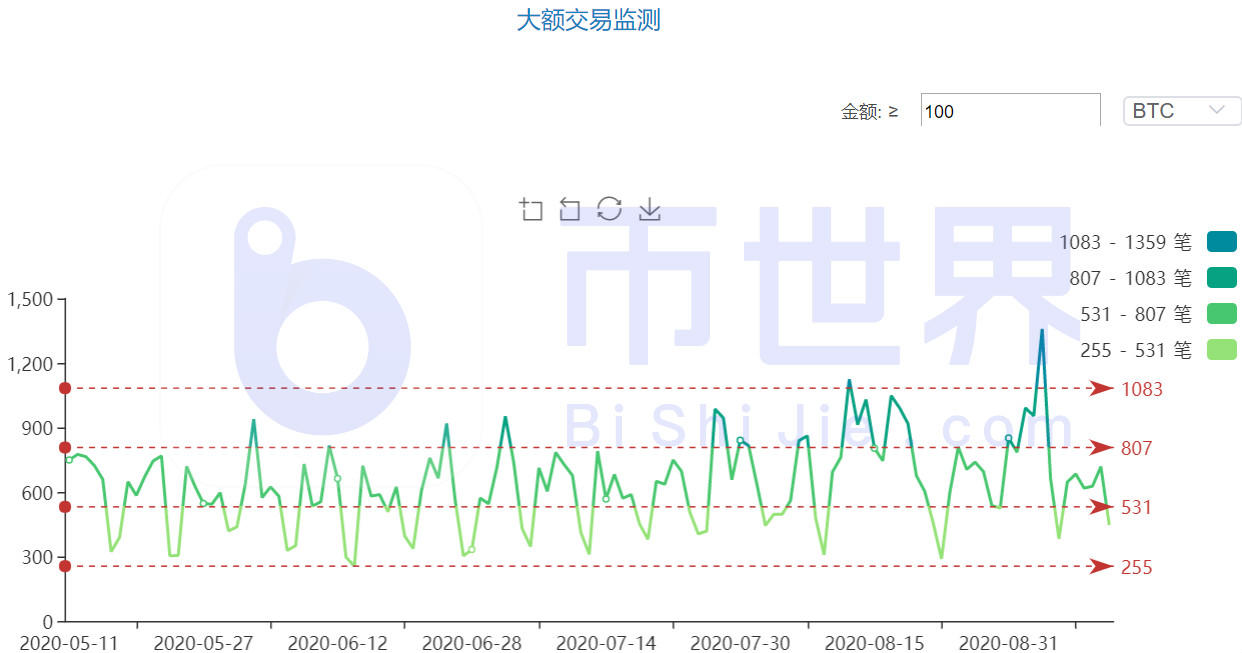The height and width of the screenshot is (653, 1242).
Task: Click the "2020-07-14" x-axis label
Action: [x=608, y=643]
